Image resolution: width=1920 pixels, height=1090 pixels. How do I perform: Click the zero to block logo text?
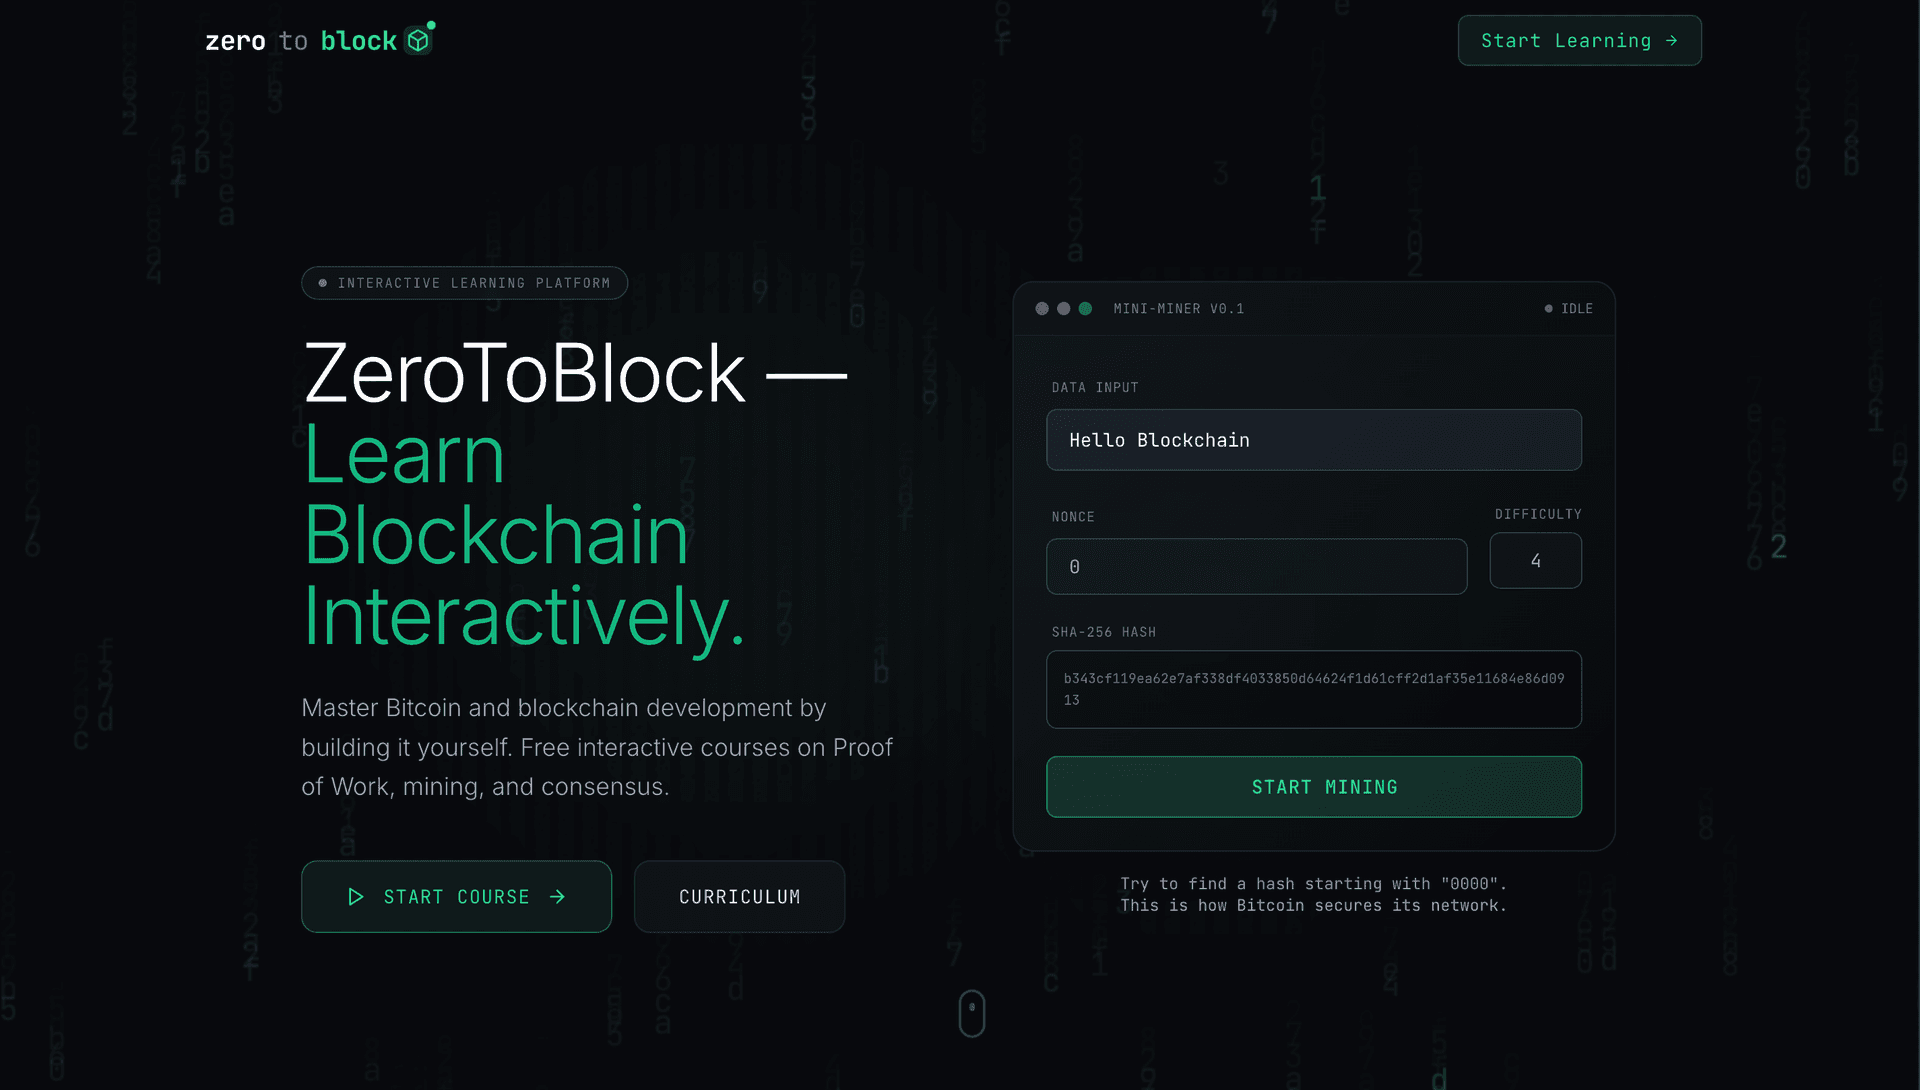tap(300, 41)
